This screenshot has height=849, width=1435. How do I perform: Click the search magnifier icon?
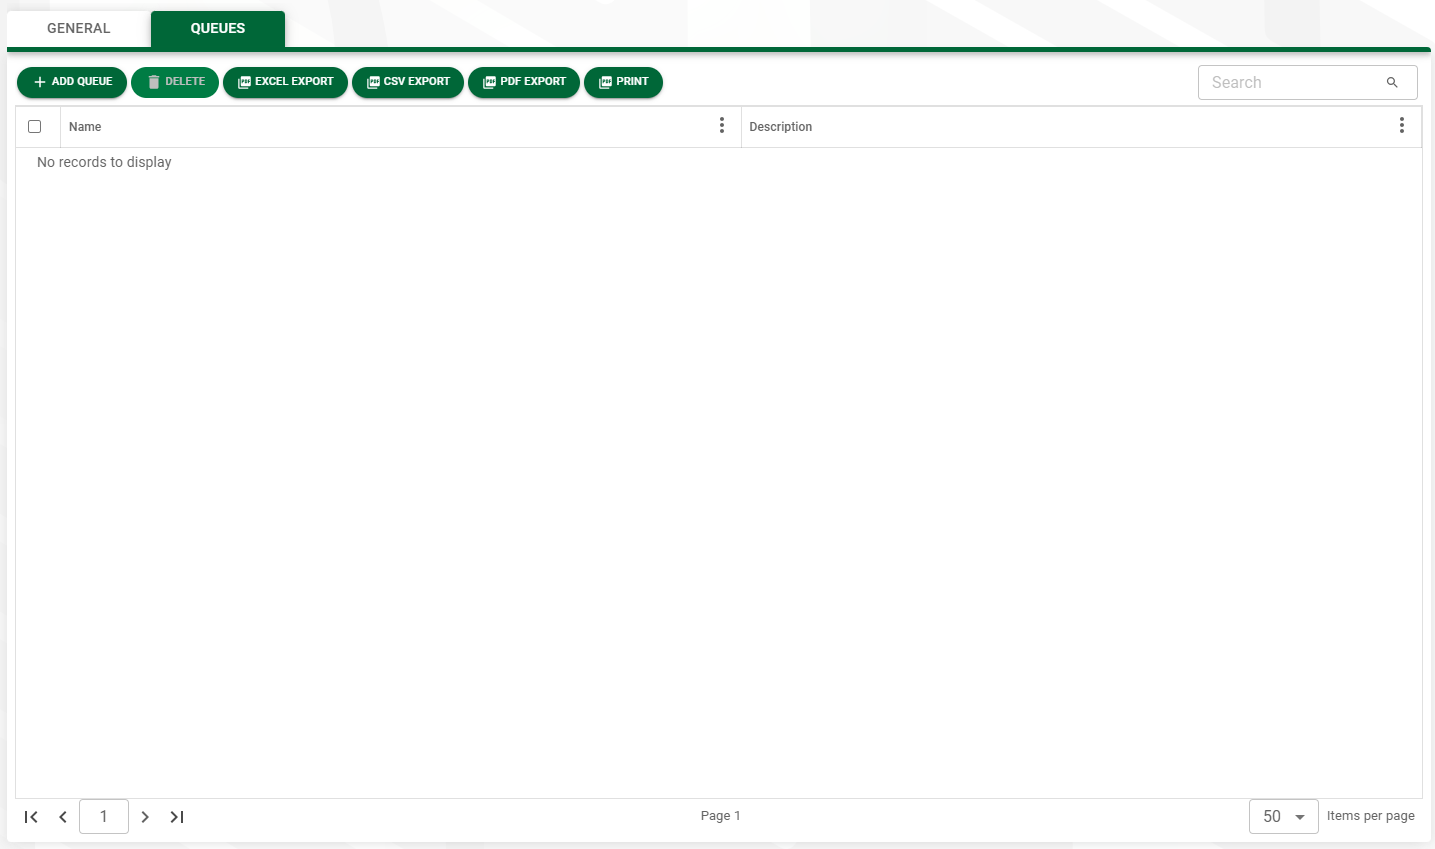pyautogui.click(x=1392, y=82)
